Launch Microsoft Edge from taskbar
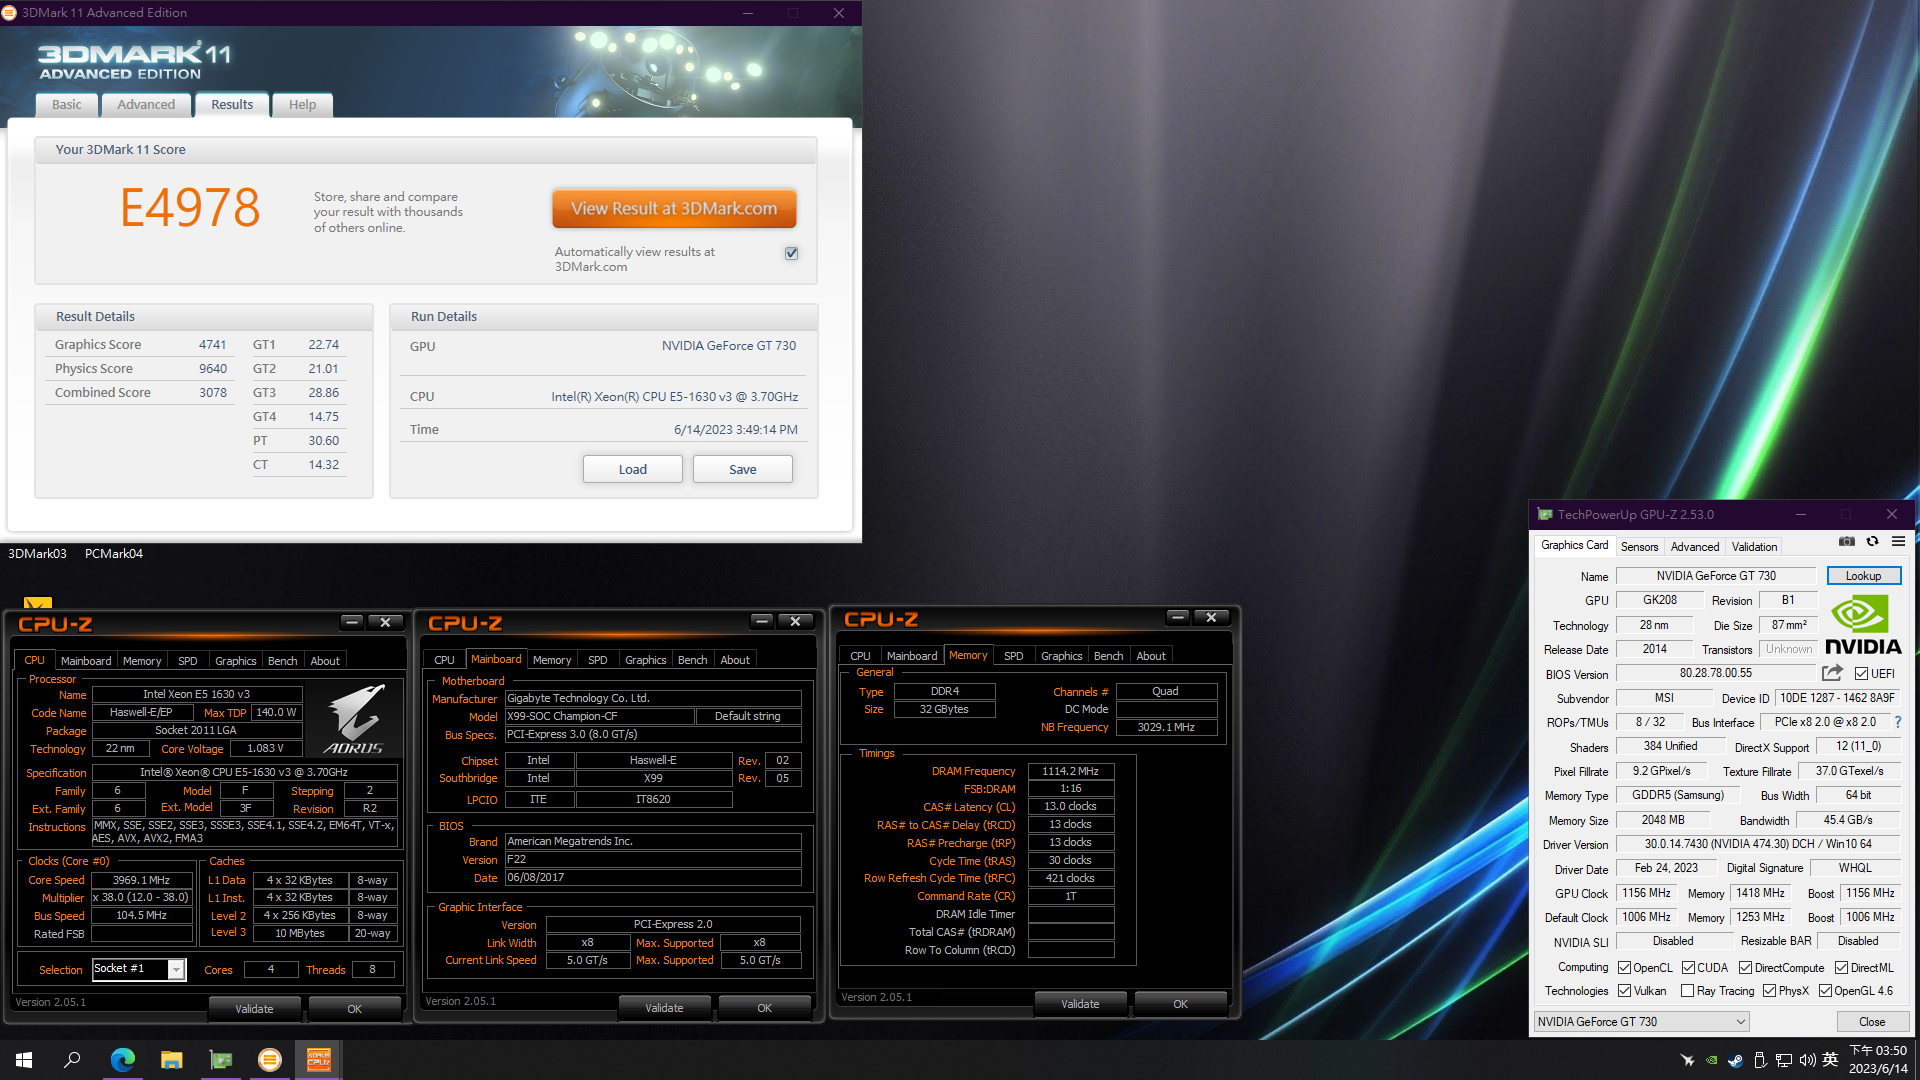Viewport: 1920px width, 1080px height. click(x=122, y=1060)
